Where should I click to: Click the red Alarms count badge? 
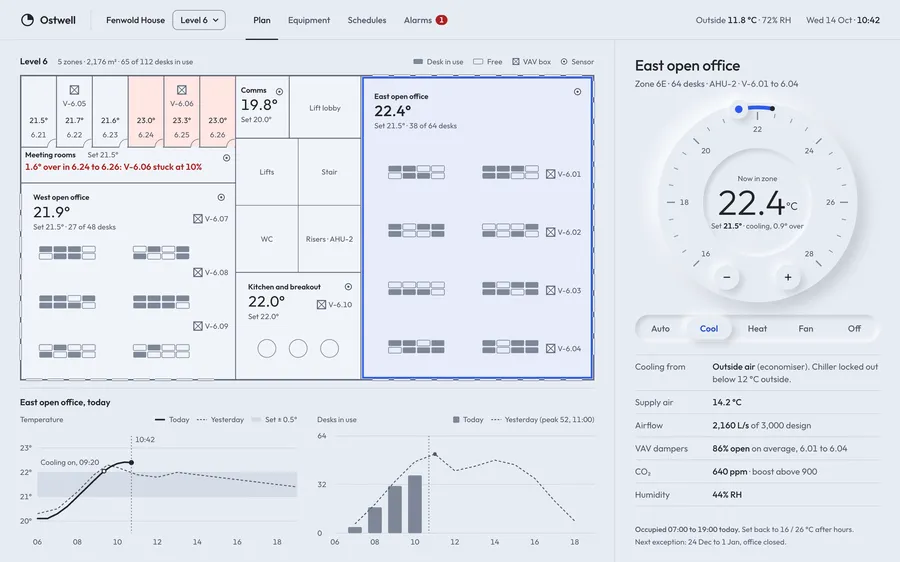tap(441, 20)
